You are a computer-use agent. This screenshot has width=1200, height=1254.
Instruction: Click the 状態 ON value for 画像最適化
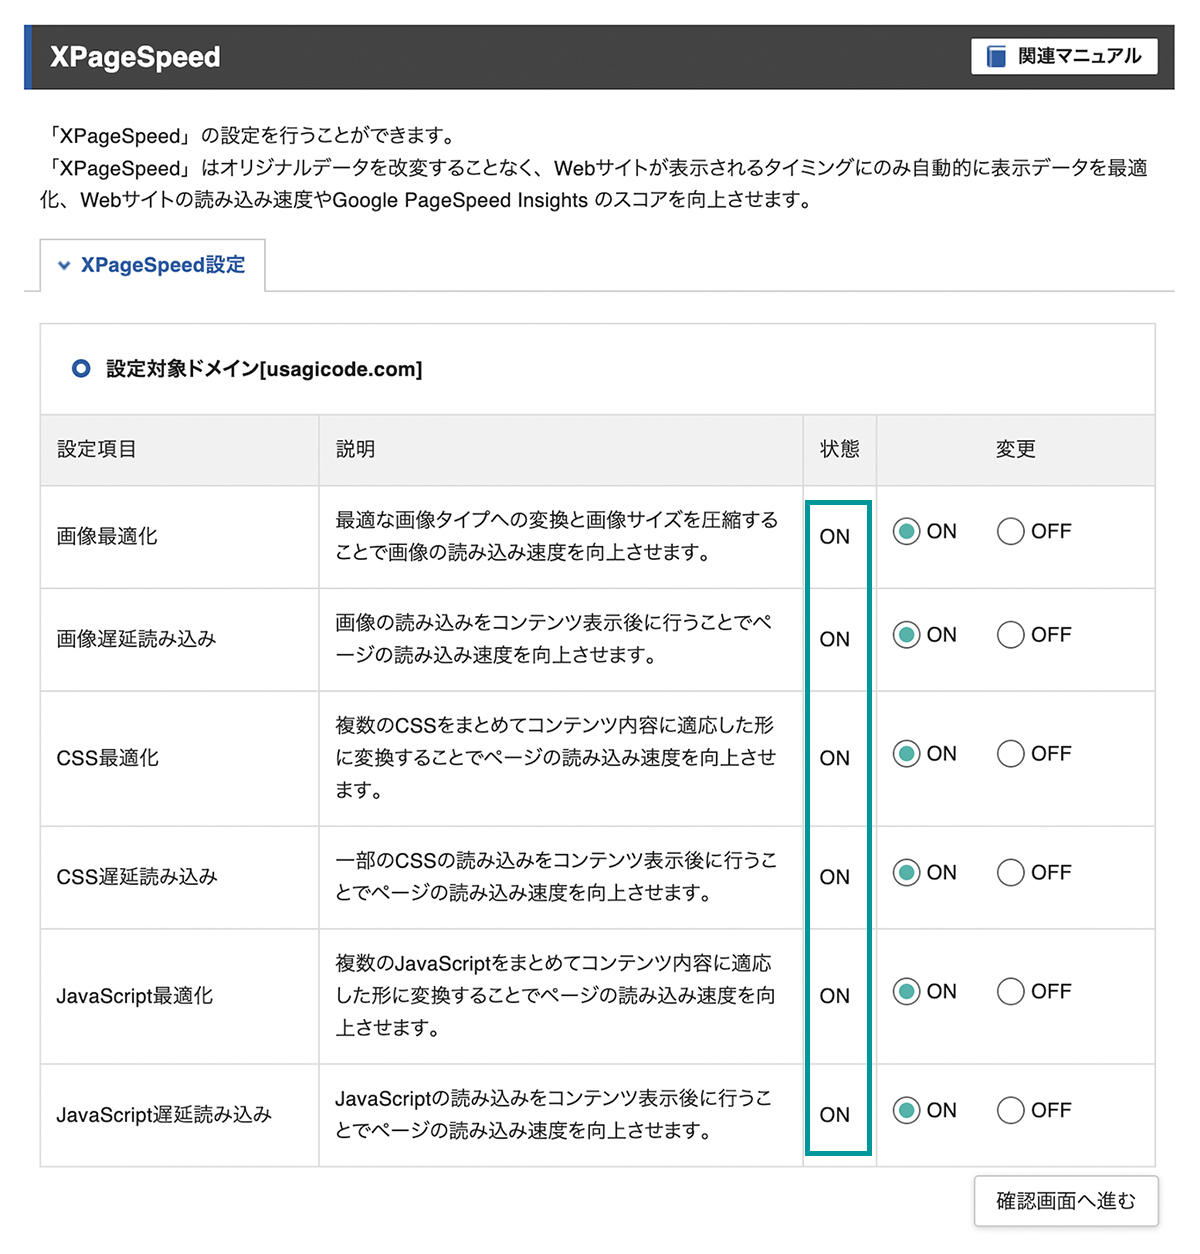[835, 537]
